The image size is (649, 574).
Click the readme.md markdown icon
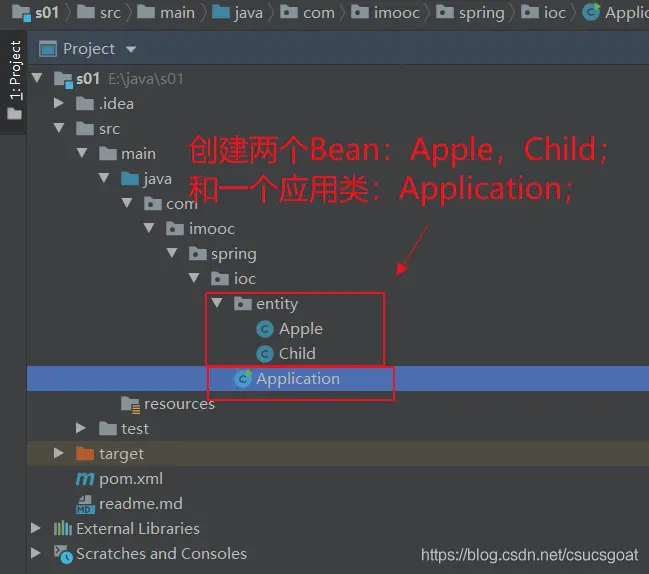click(x=85, y=504)
